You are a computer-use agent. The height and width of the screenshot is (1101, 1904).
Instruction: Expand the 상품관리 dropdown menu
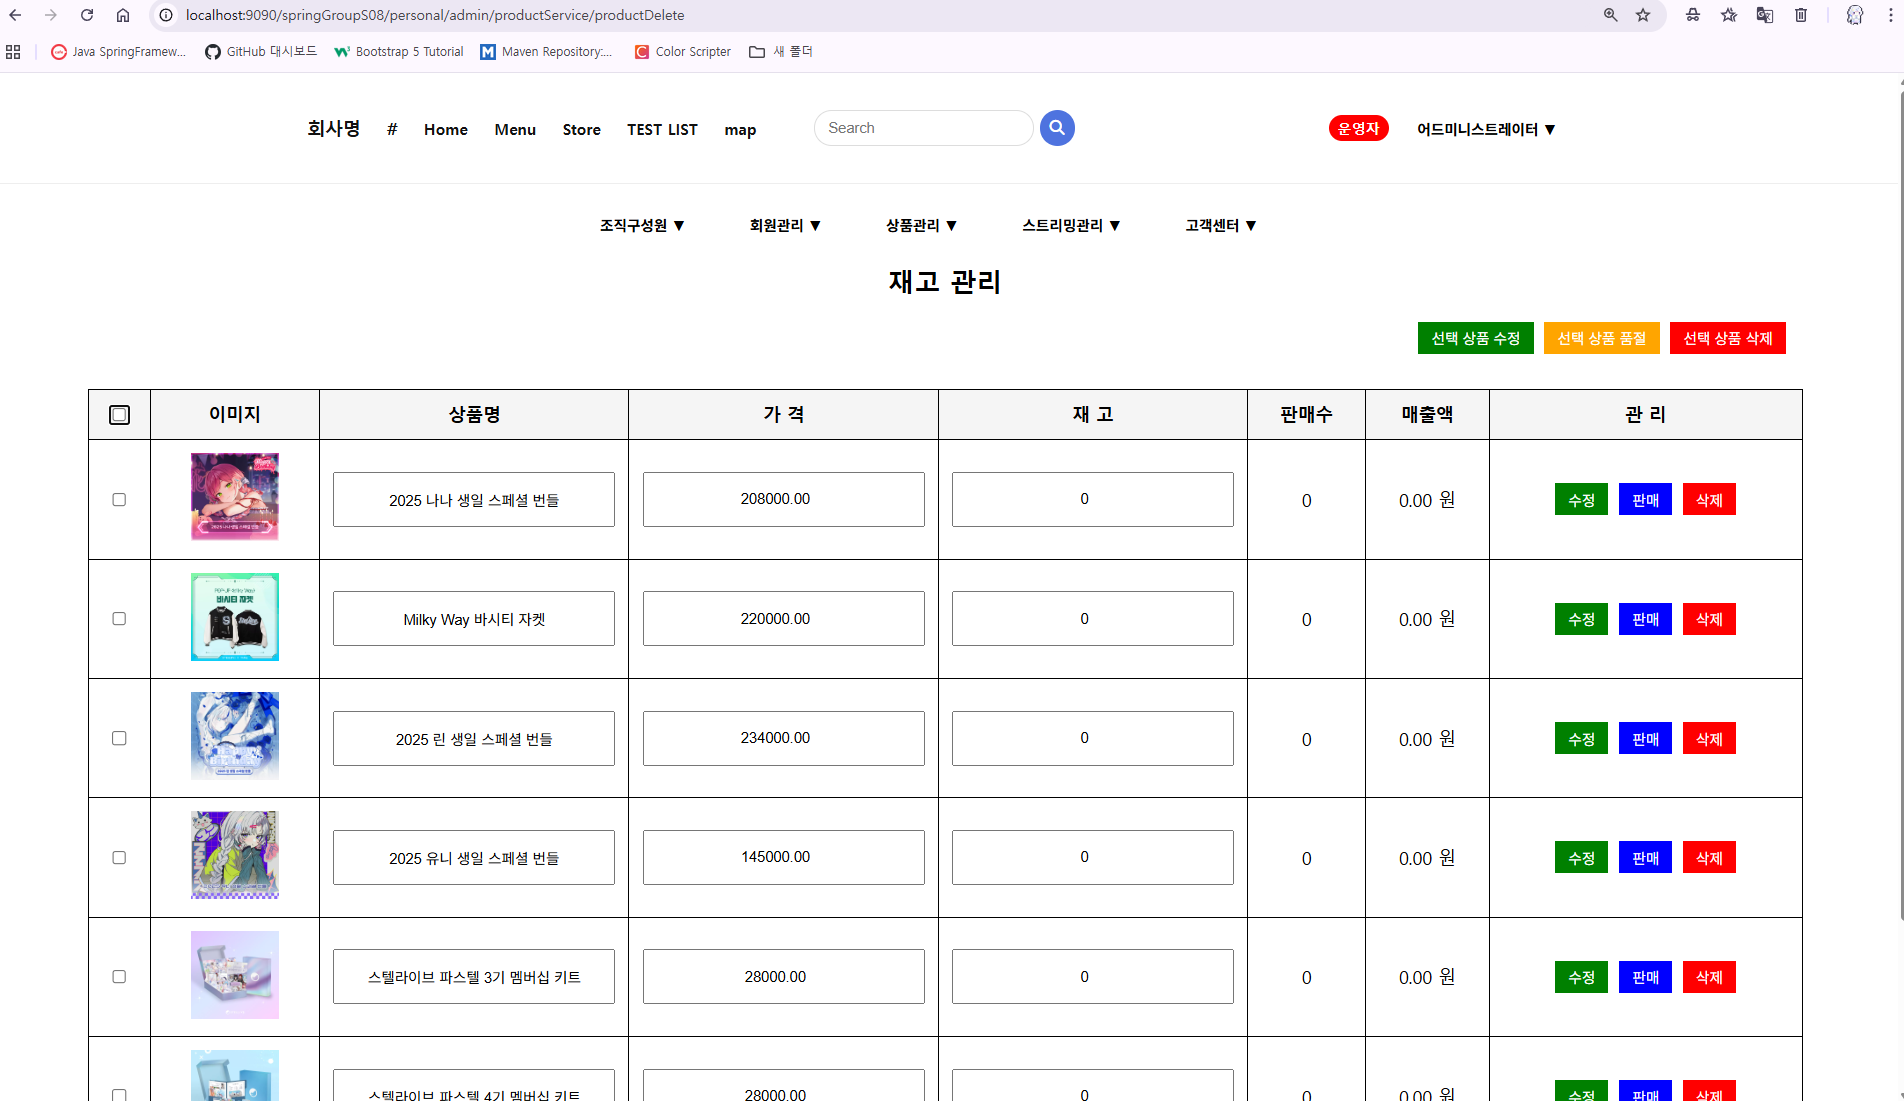[921, 226]
